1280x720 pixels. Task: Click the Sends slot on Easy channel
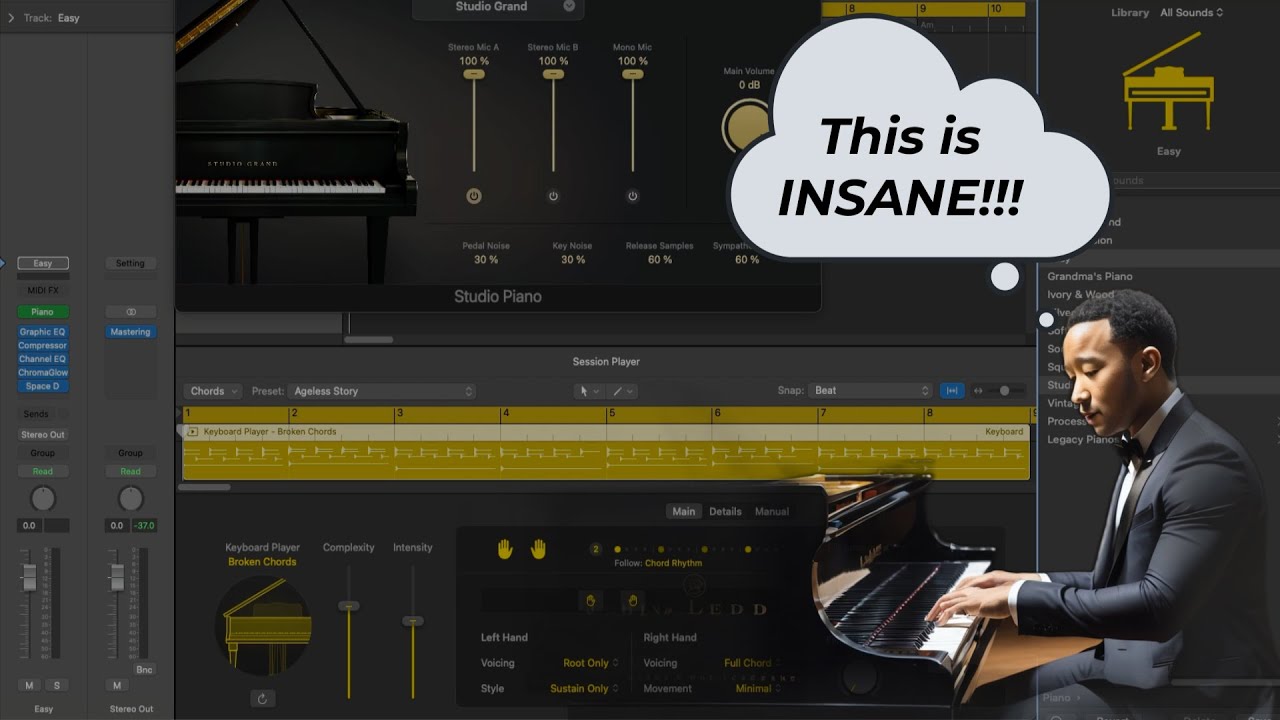pyautogui.click(x=36, y=414)
